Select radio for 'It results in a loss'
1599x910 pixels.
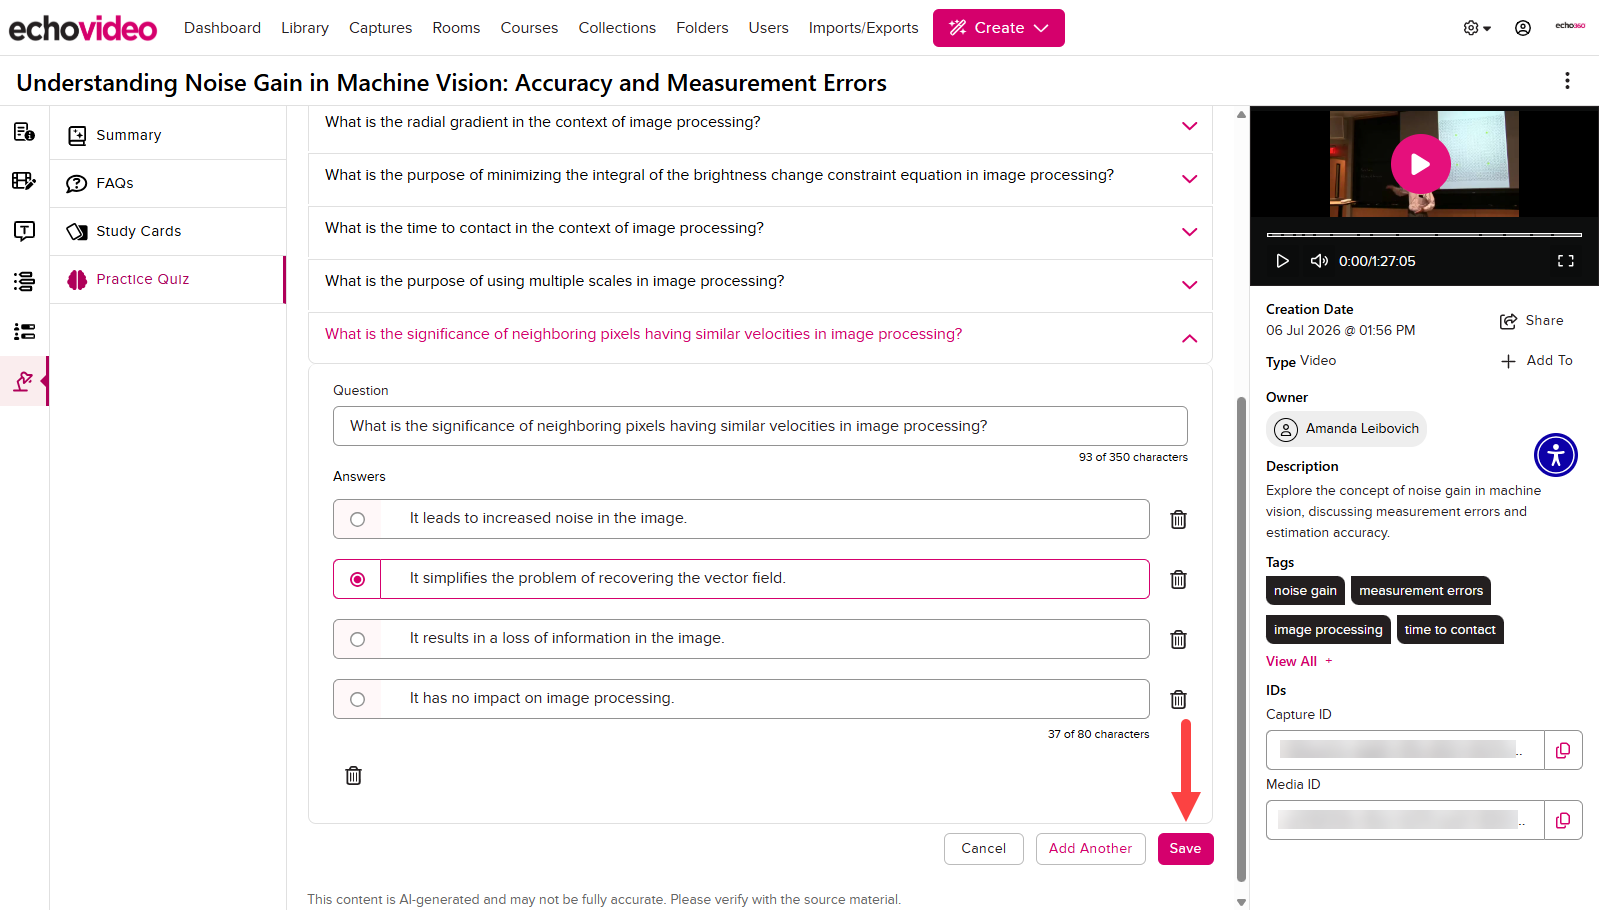click(357, 639)
